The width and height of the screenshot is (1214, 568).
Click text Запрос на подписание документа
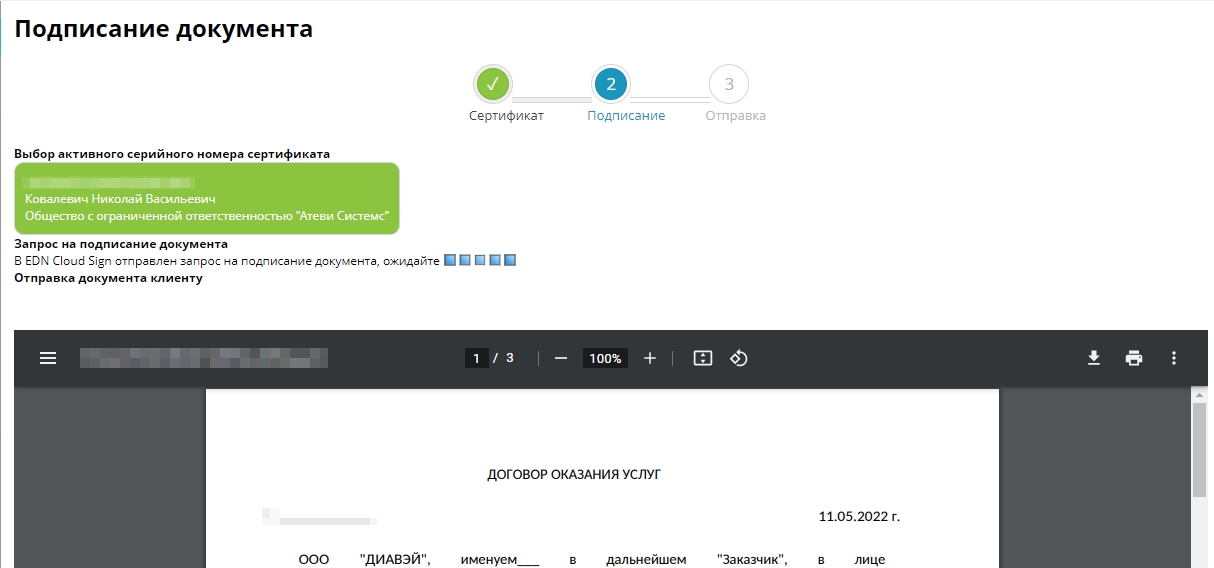pos(121,244)
